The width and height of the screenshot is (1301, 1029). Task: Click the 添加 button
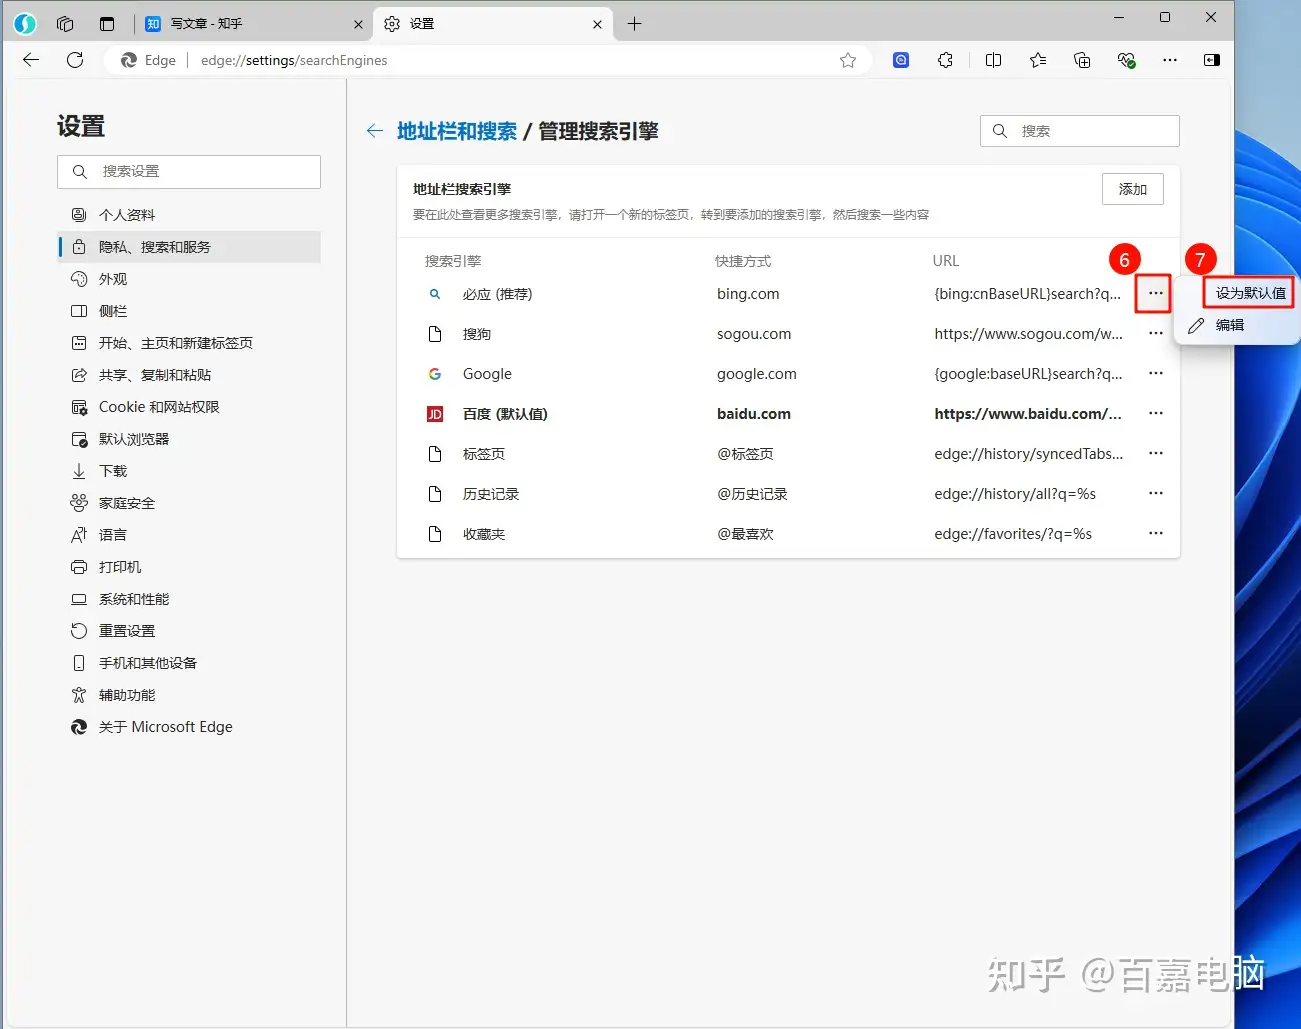coord(1133,189)
